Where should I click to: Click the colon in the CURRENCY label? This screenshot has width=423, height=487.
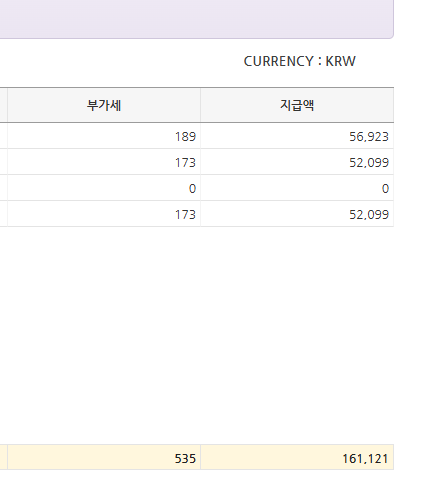click(320, 62)
